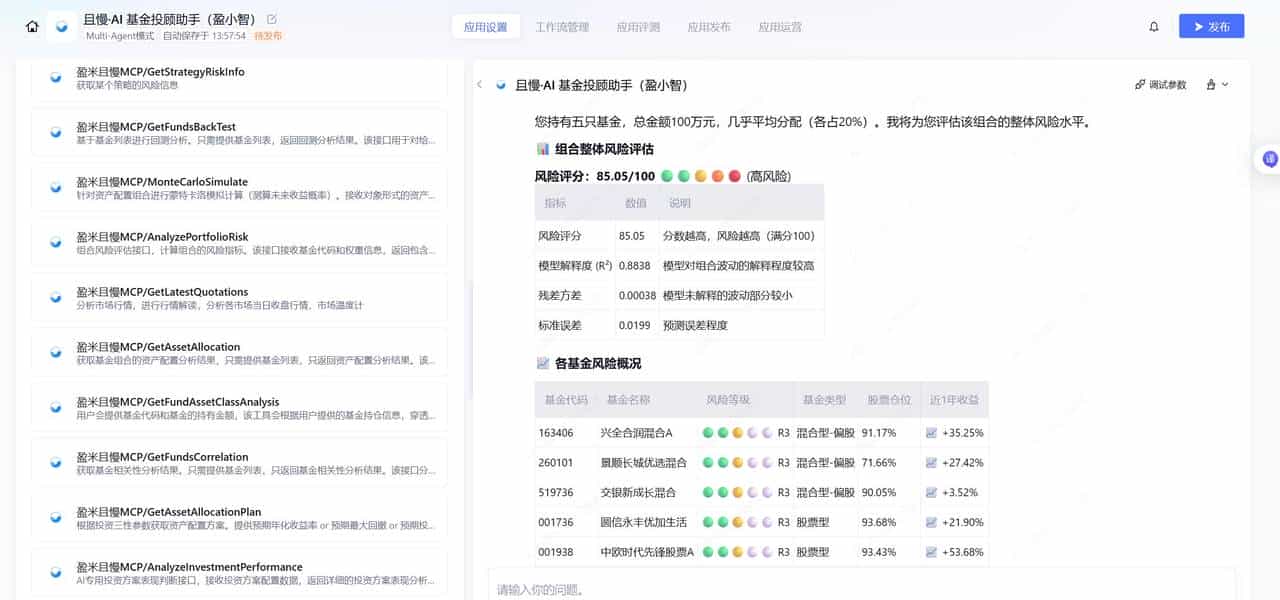Click the GetStrategyRiskInfo tool icon

click(55, 76)
